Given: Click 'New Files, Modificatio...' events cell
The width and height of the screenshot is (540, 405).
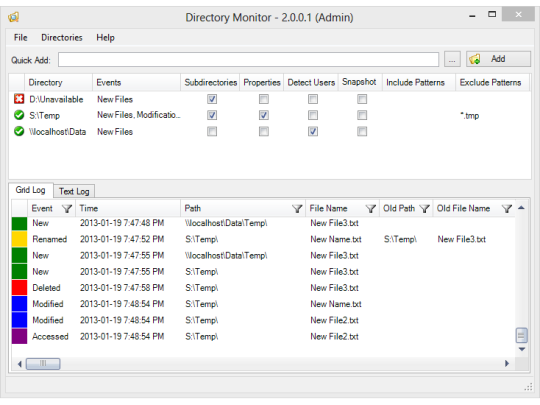Looking at the screenshot, I should pos(138,115).
